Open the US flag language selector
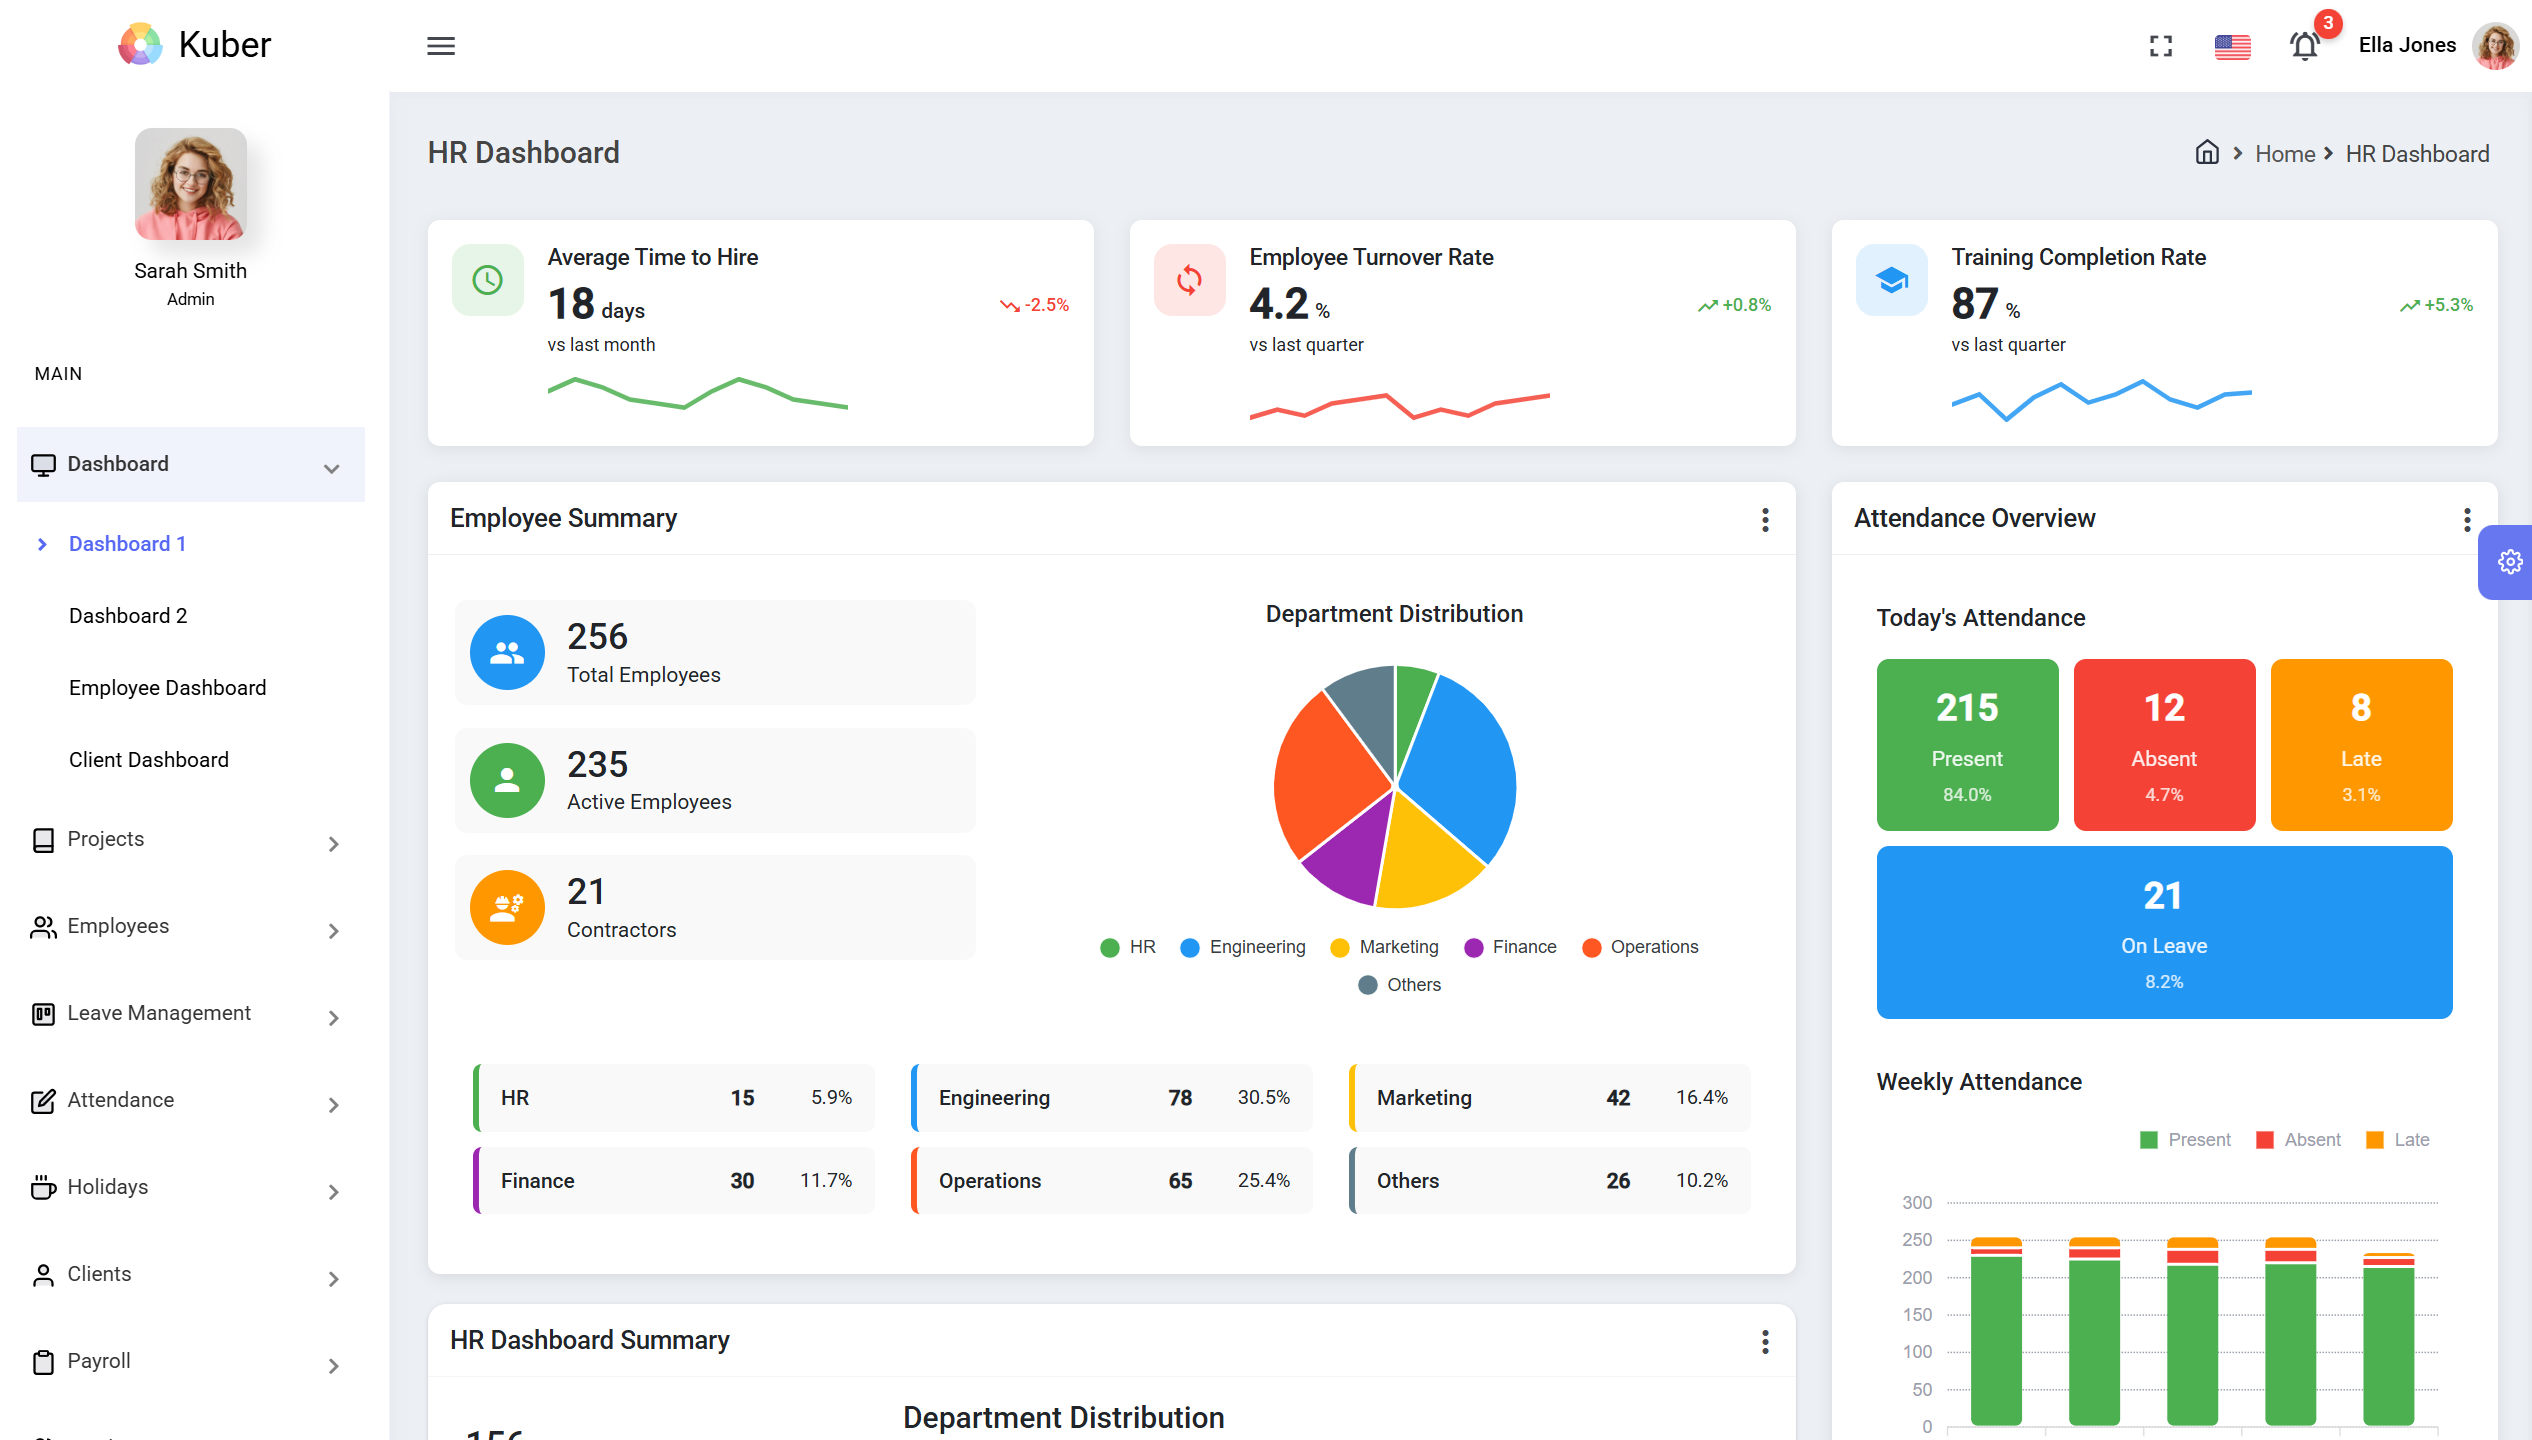 (x=2232, y=46)
